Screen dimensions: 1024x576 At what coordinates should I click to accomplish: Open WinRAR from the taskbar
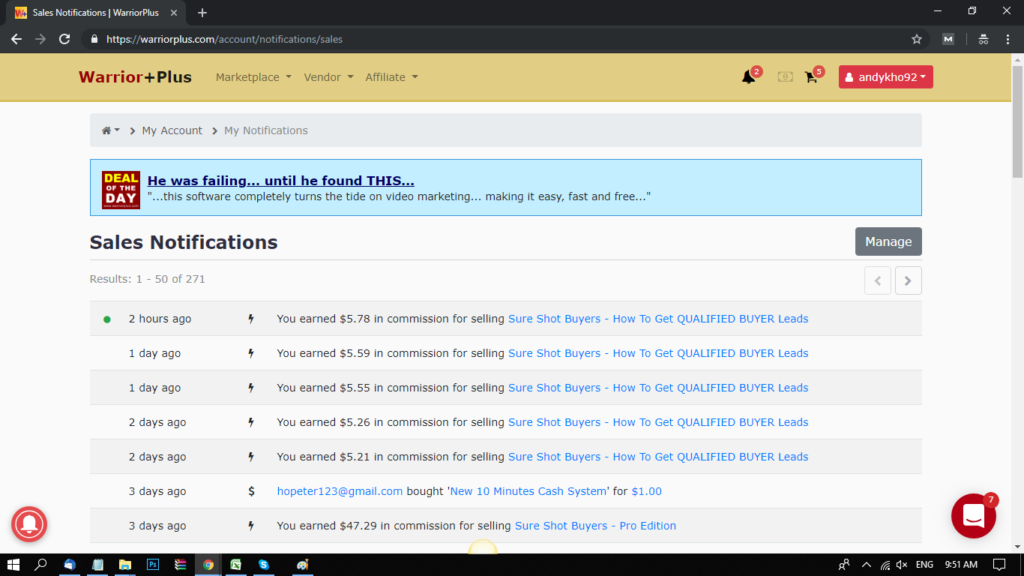180,565
